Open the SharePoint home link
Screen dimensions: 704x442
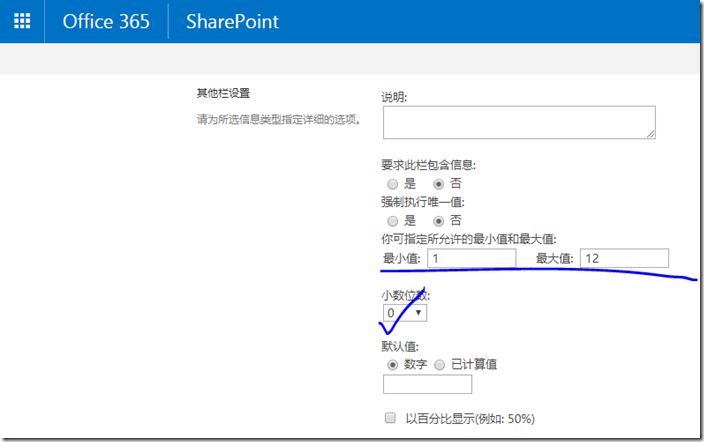coord(233,22)
